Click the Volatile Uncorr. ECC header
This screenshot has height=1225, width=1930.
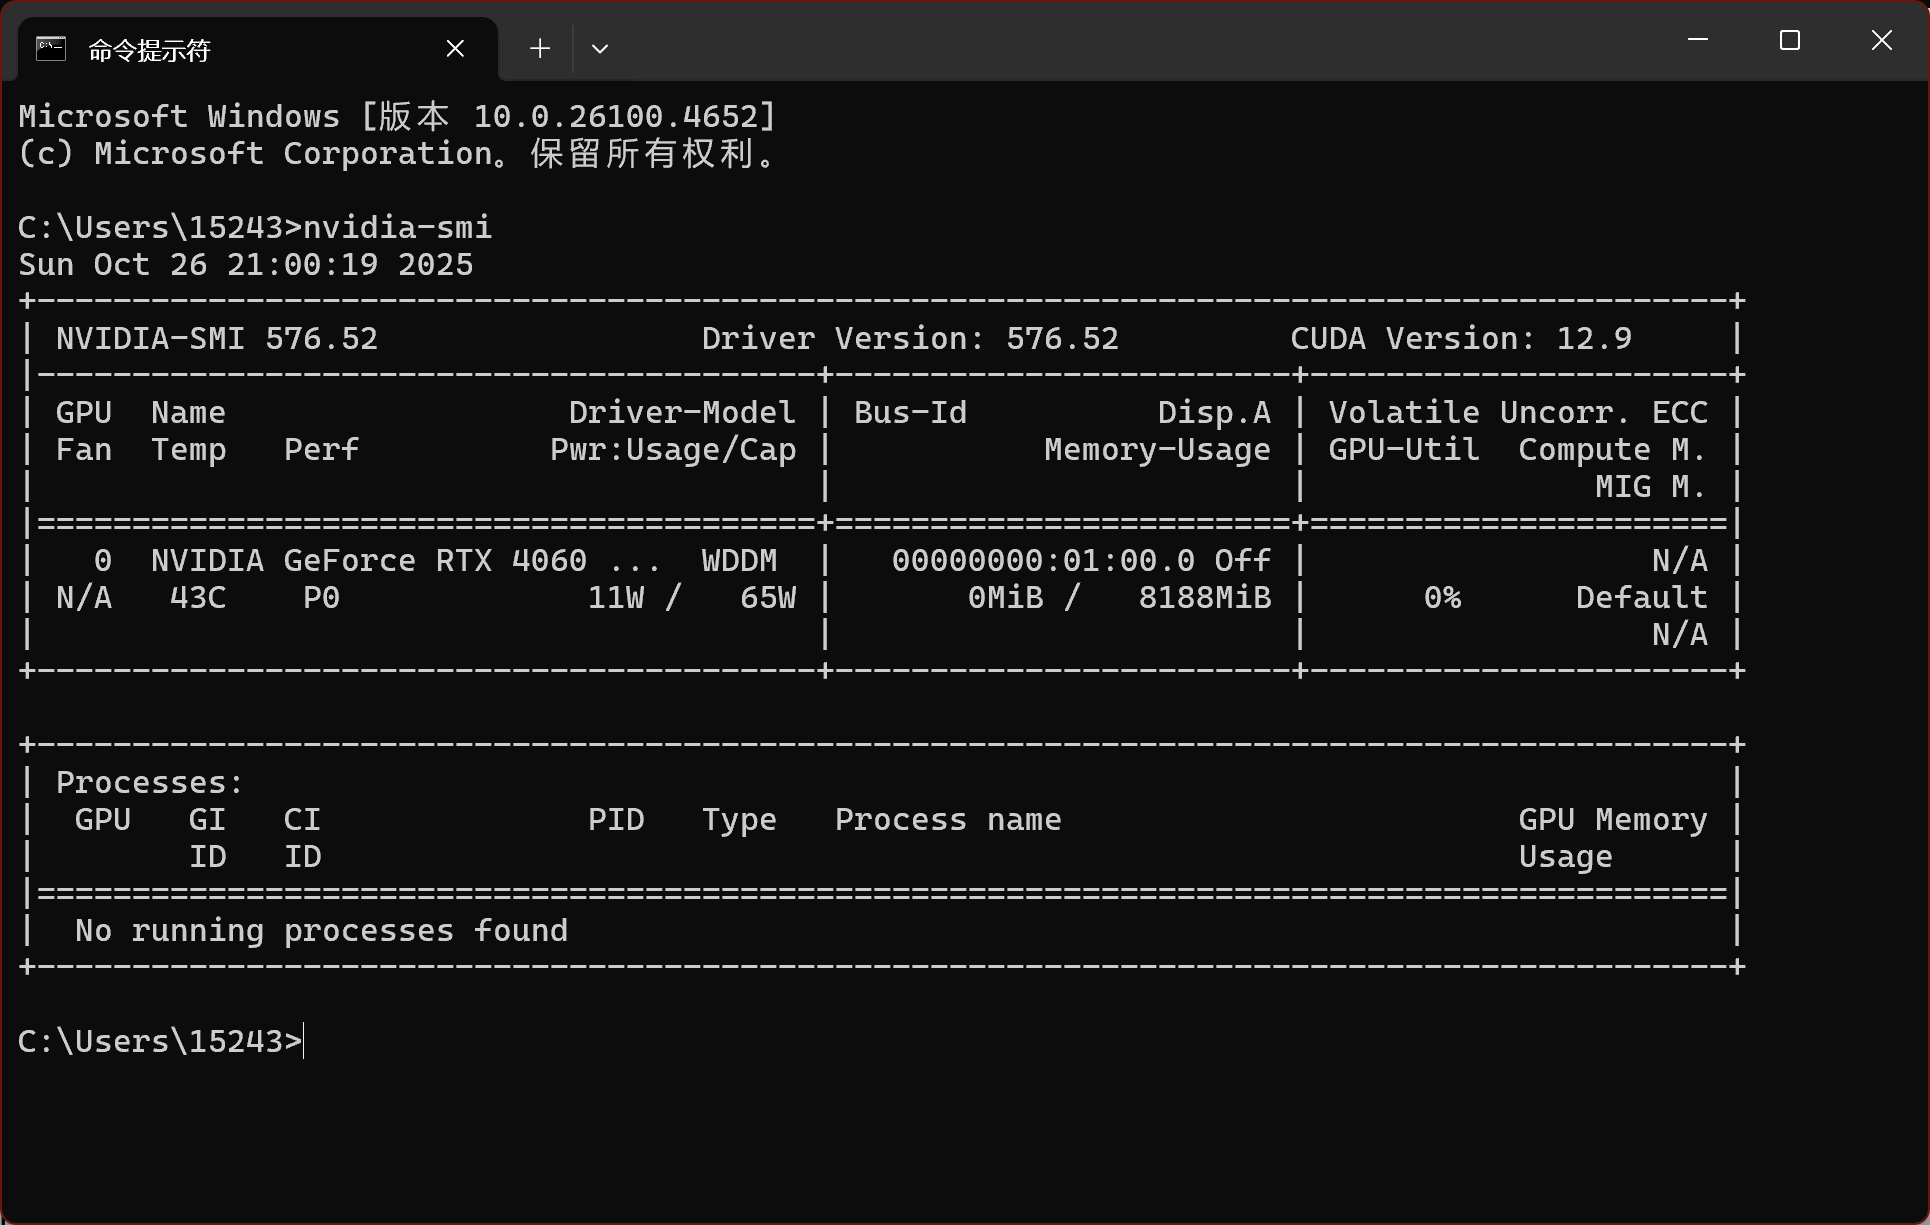[1518, 413]
